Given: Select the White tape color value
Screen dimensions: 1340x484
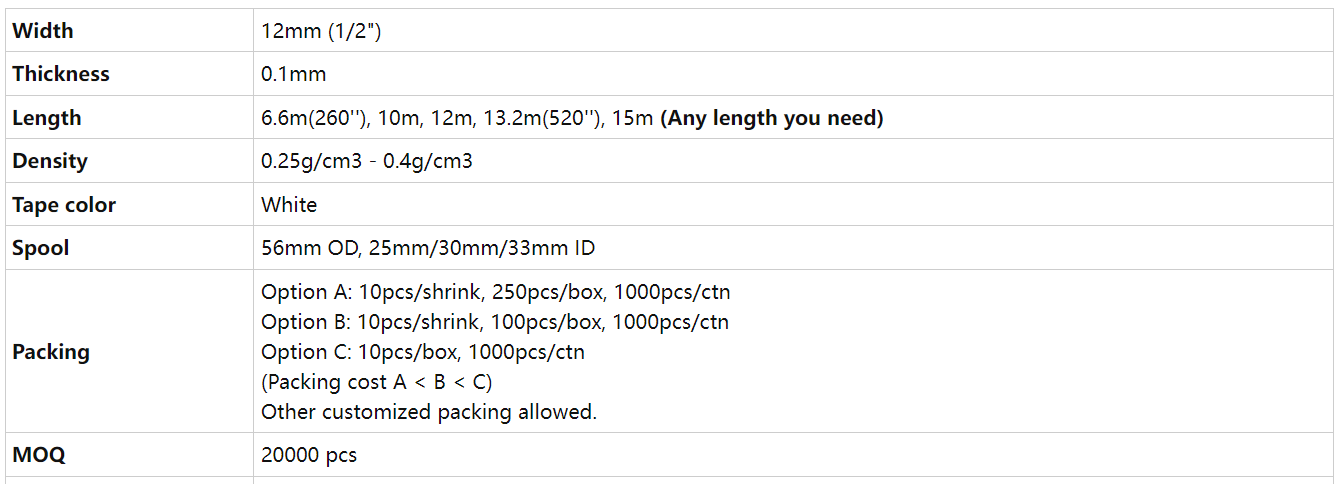Looking at the screenshot, I should click(289, 205).
